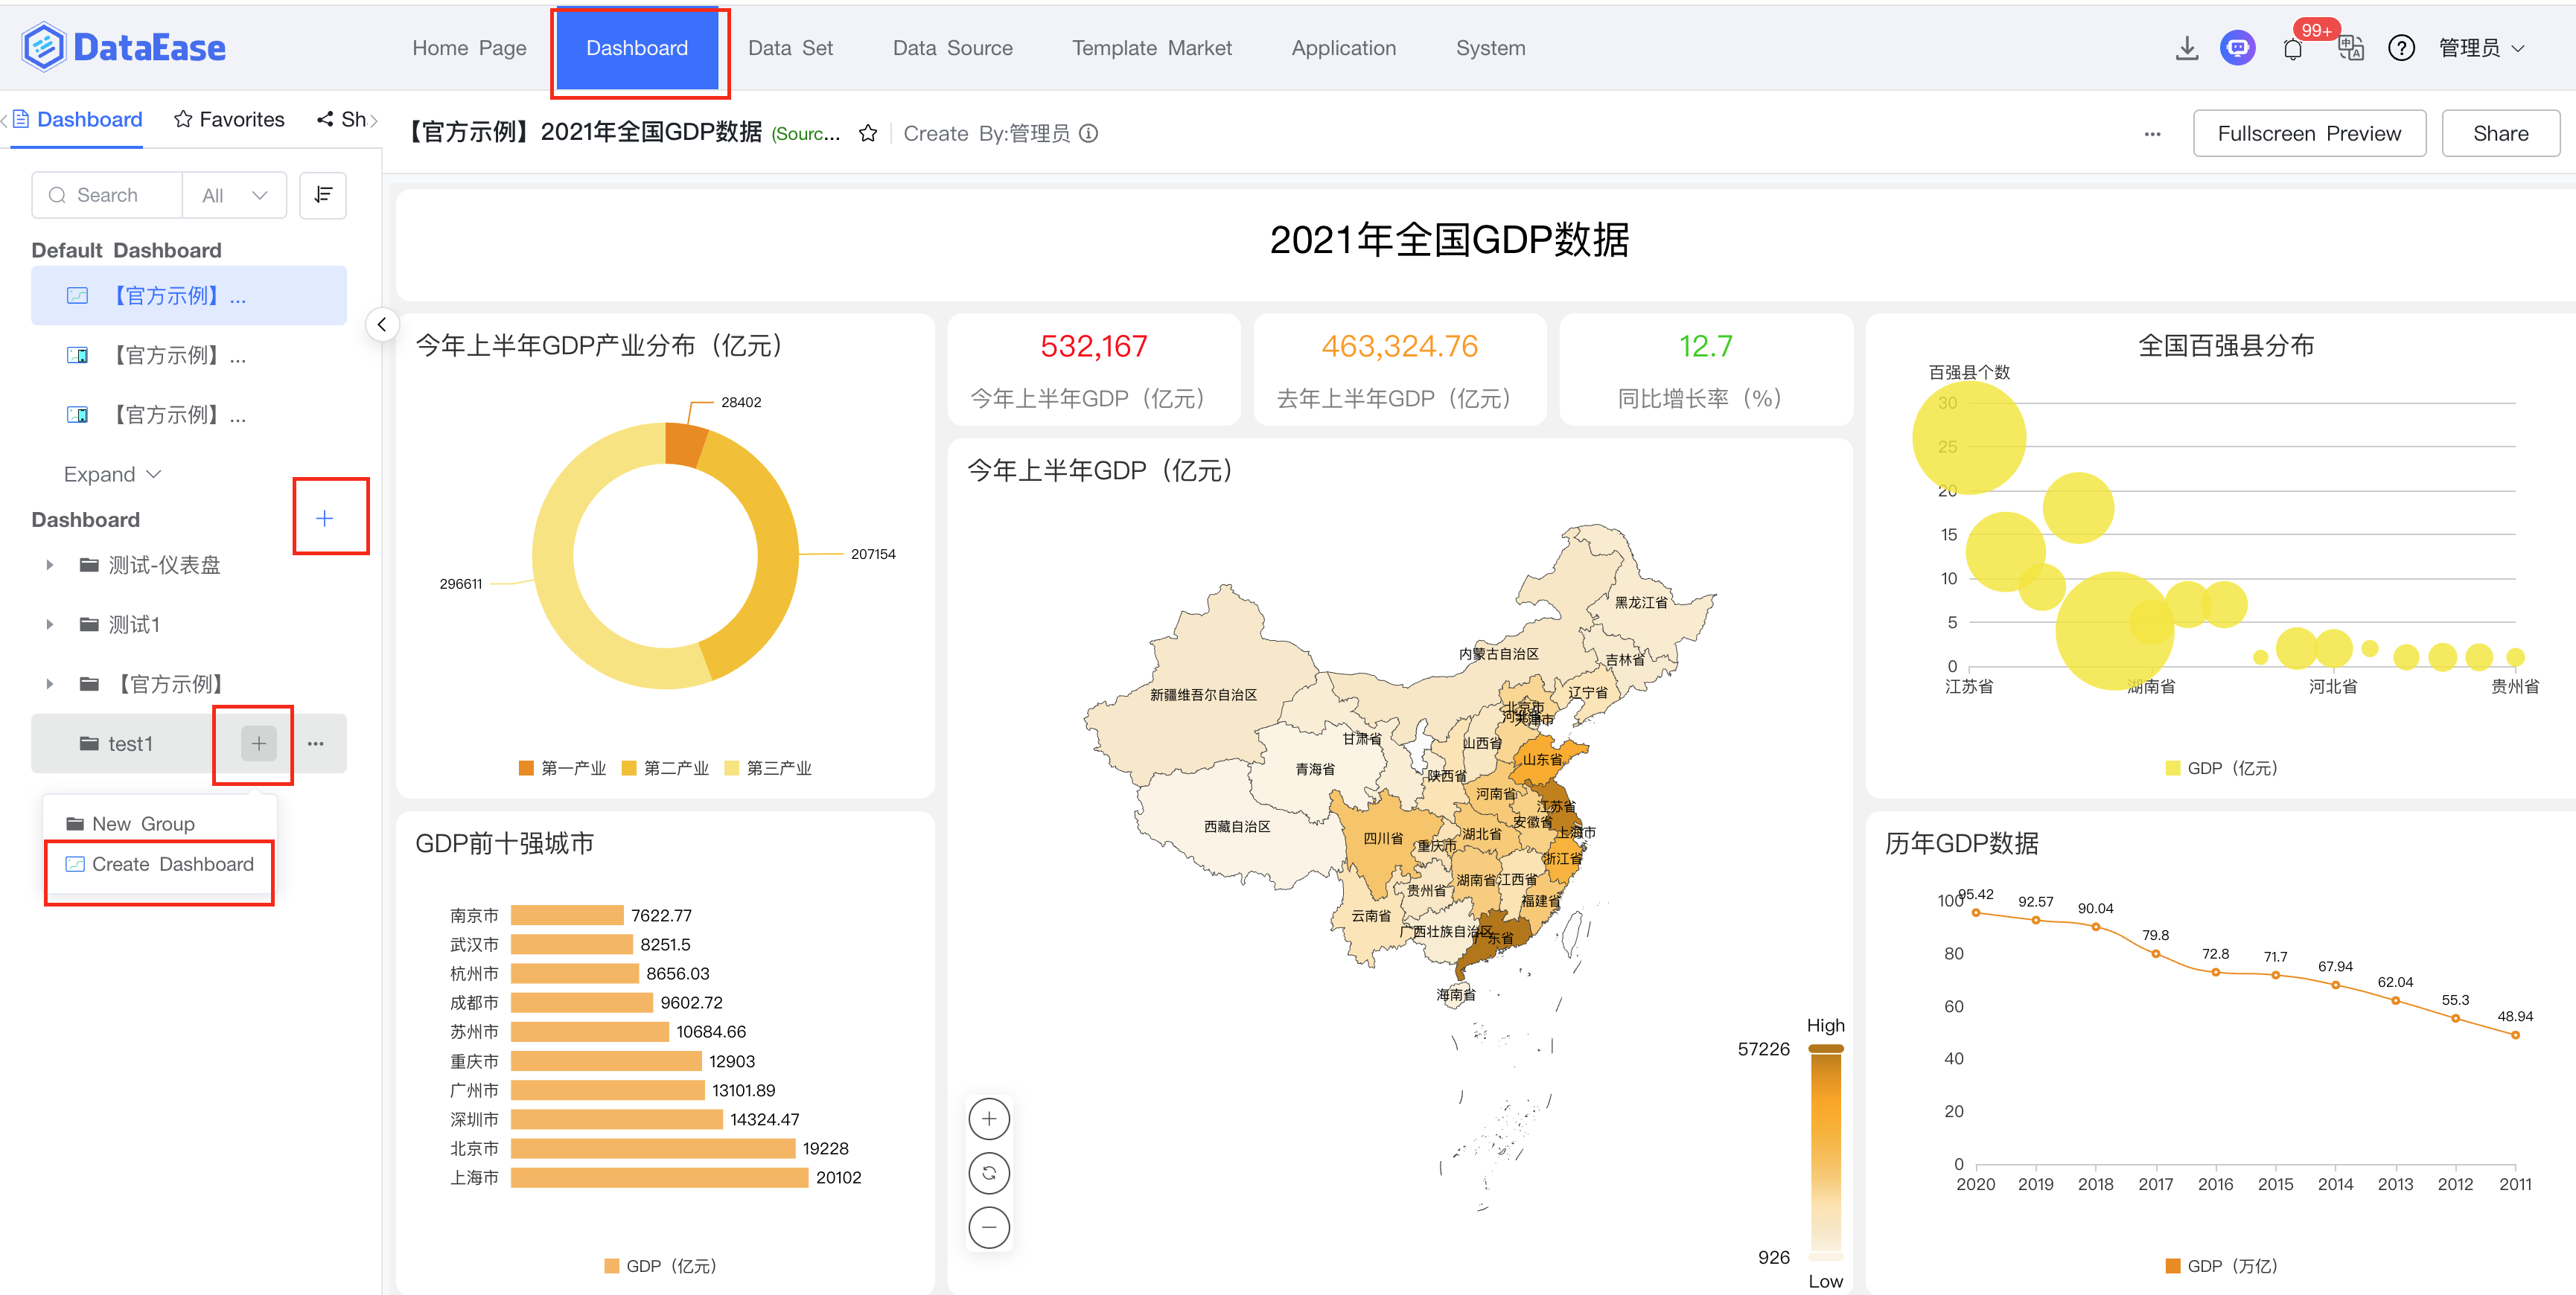This screenshot has width=2576, height=1295.
Task: Open the All filter dropdown
Action: (234, 195)
